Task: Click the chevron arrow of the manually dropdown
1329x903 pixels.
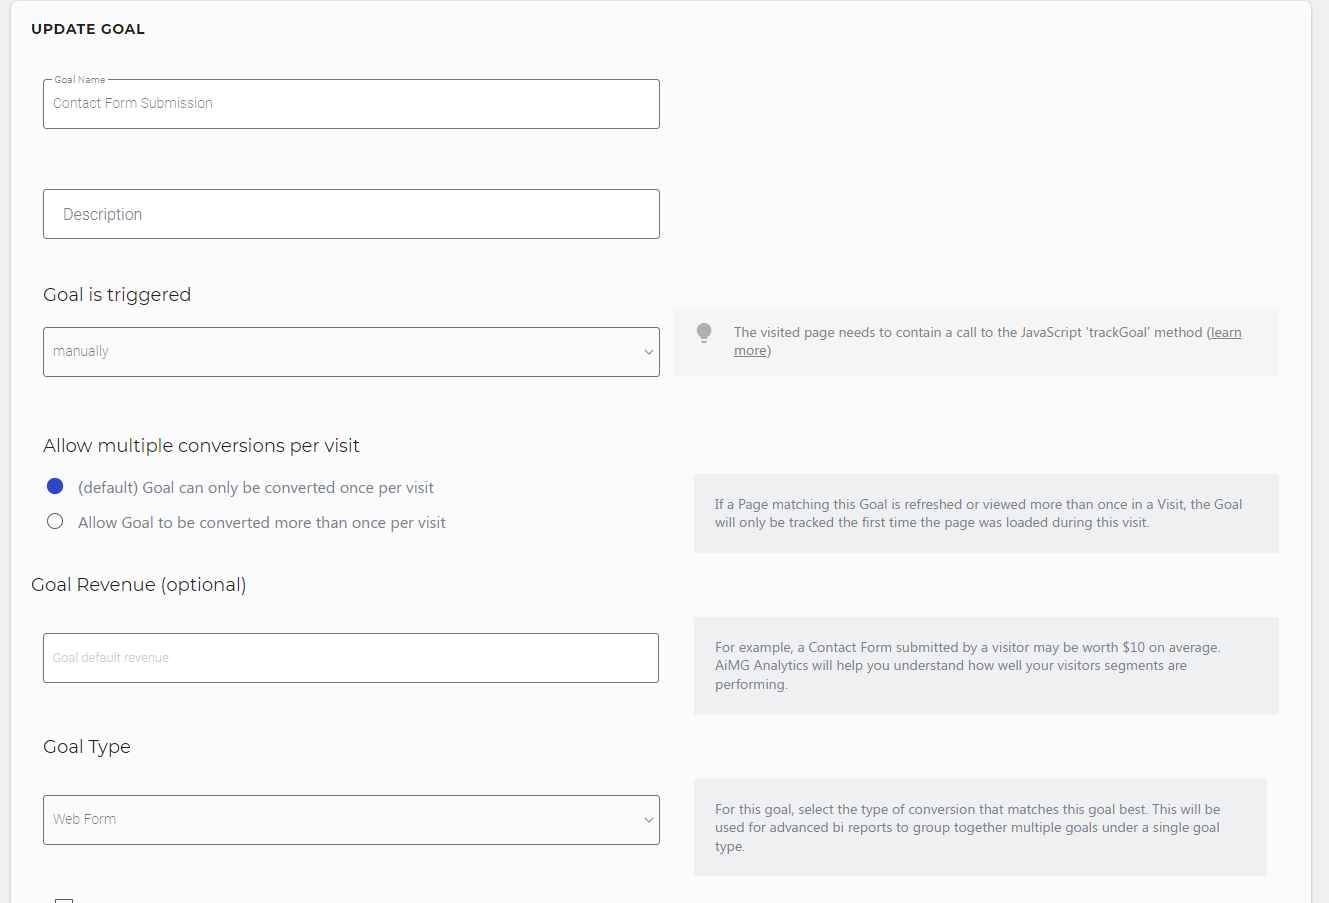Action: (648, 352)
